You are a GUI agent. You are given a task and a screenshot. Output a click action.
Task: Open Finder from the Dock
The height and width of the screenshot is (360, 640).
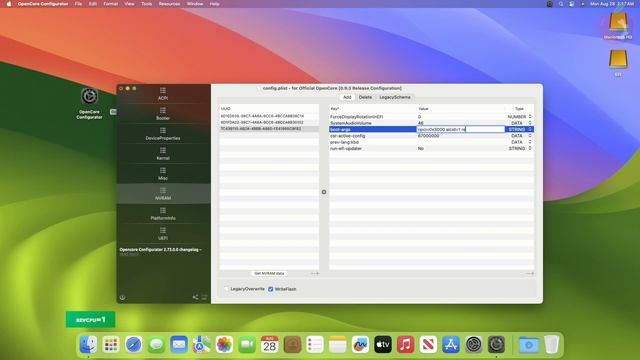pos(88,345)
